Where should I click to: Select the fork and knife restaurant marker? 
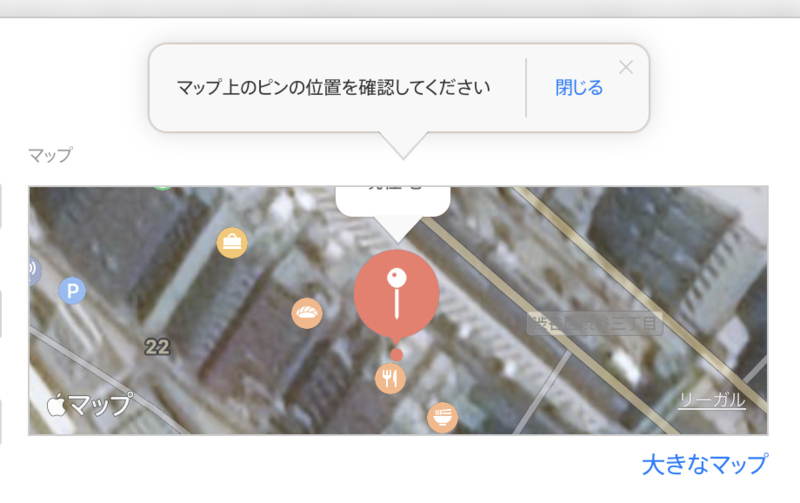point(390,379)
